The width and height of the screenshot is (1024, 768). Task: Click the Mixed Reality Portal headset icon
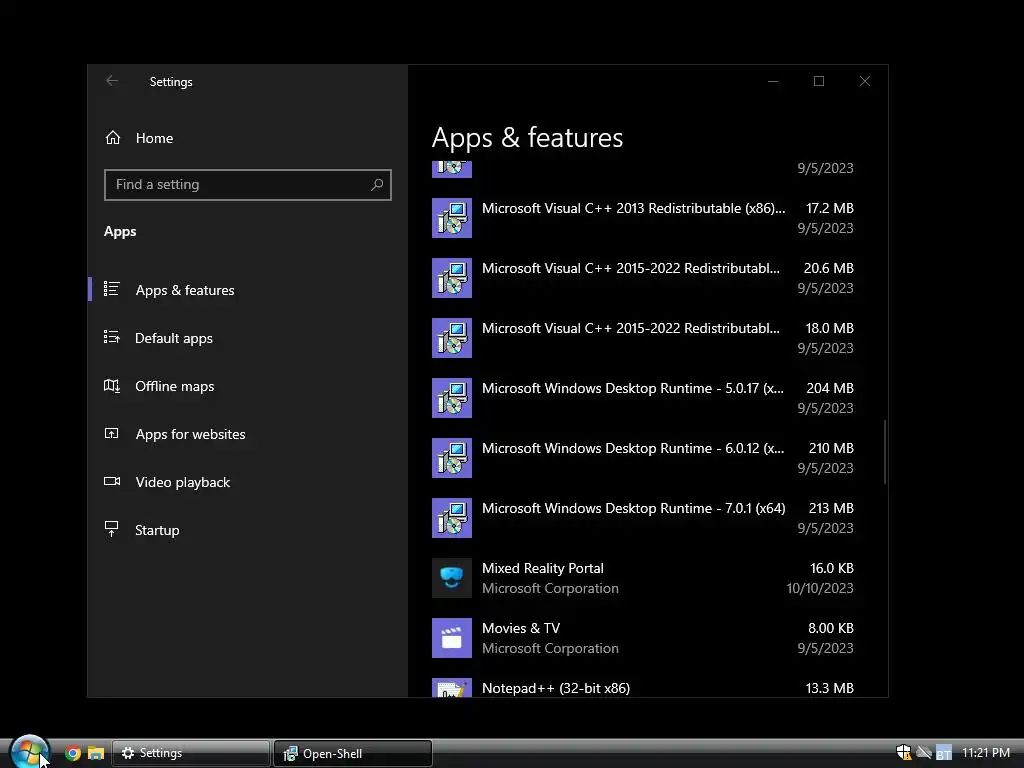click(x=452, y=579)
